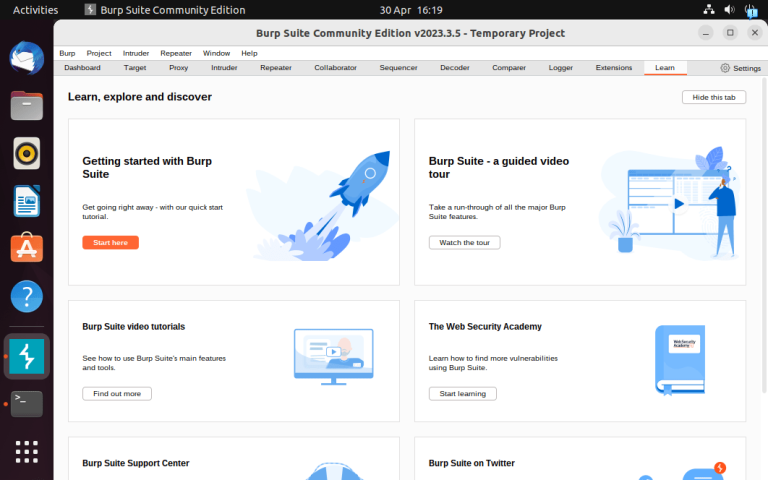Image resolution: width=768 pixels, height=480 pixels.
Task: Click the Hide this tab button
Action: 714,97
